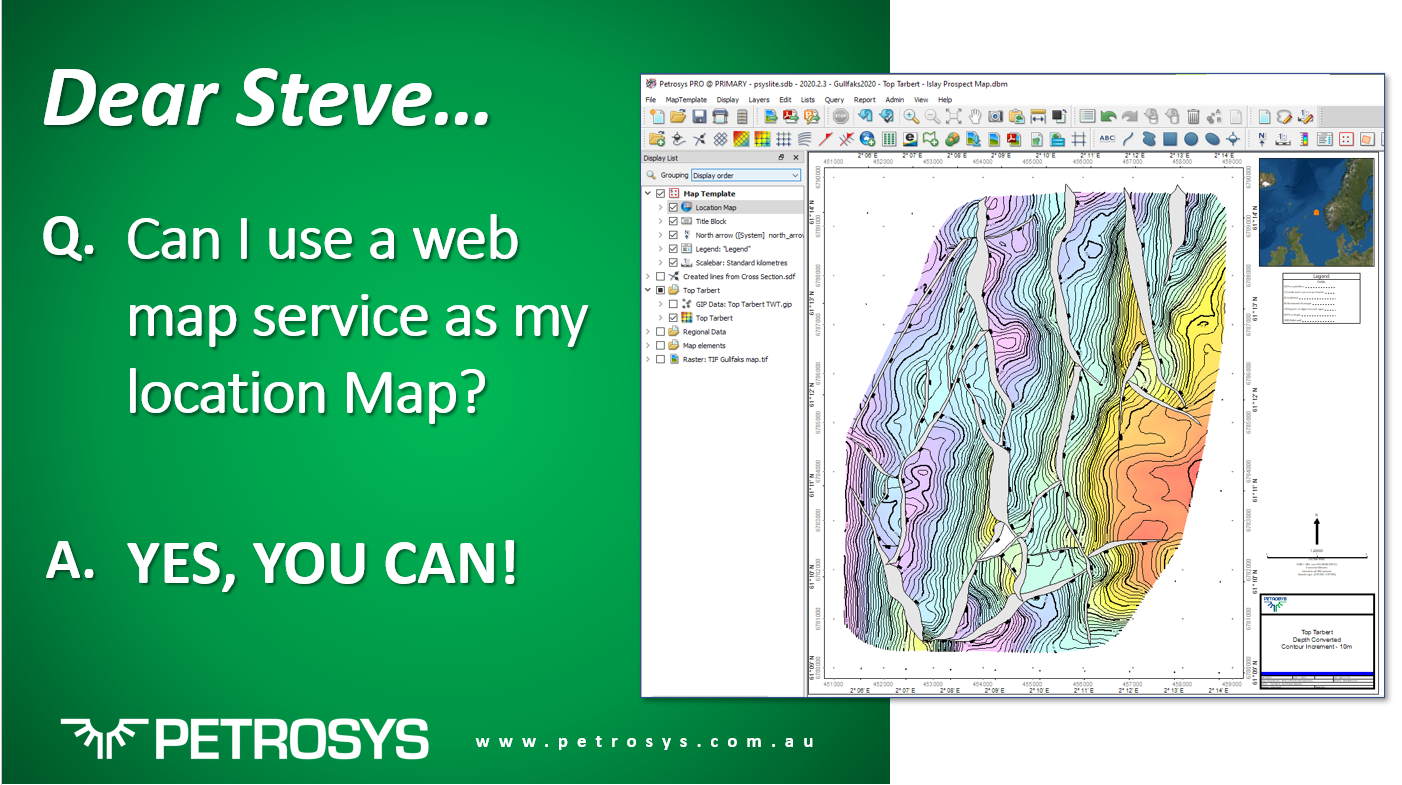The width and height of the screenshot is (1402, 785).
Task: Select the Zoom in magnifier tool
Action: pyautogui.click(x=911, y=116)
